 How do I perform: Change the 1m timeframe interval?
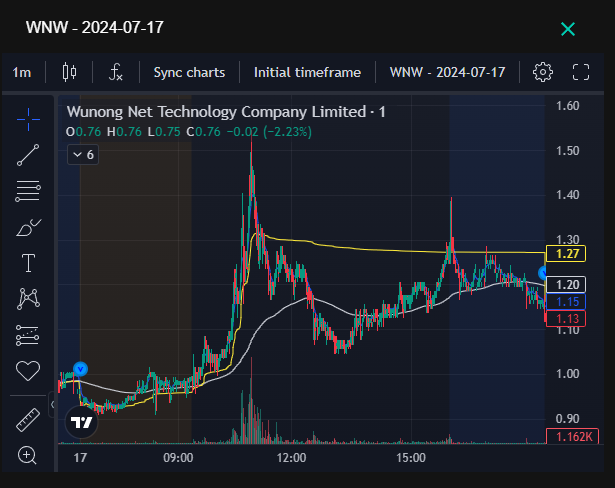coord(22,73)
